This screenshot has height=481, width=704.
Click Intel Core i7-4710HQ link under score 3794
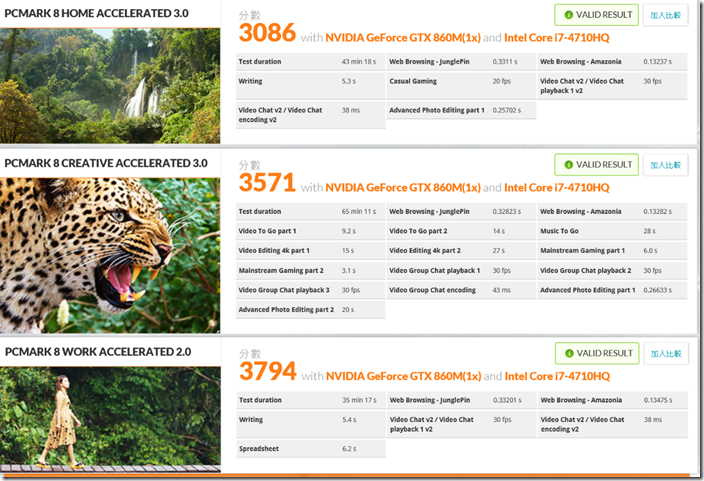point(557,376)
